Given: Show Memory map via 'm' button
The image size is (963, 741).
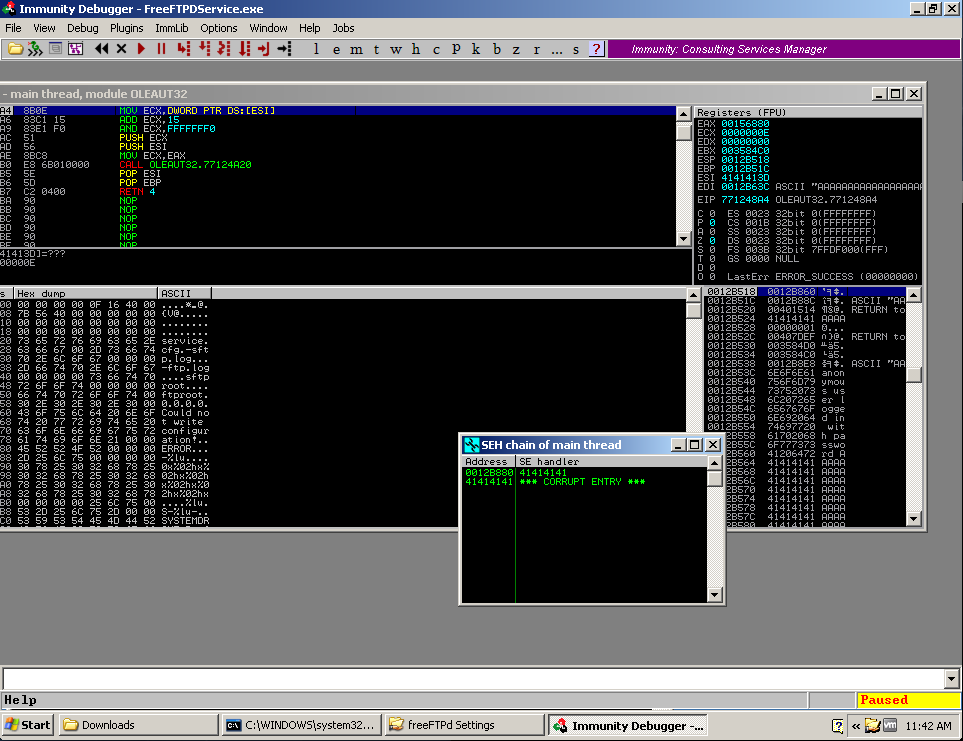Looking at the screenshot, I should [x=356, y=49].
